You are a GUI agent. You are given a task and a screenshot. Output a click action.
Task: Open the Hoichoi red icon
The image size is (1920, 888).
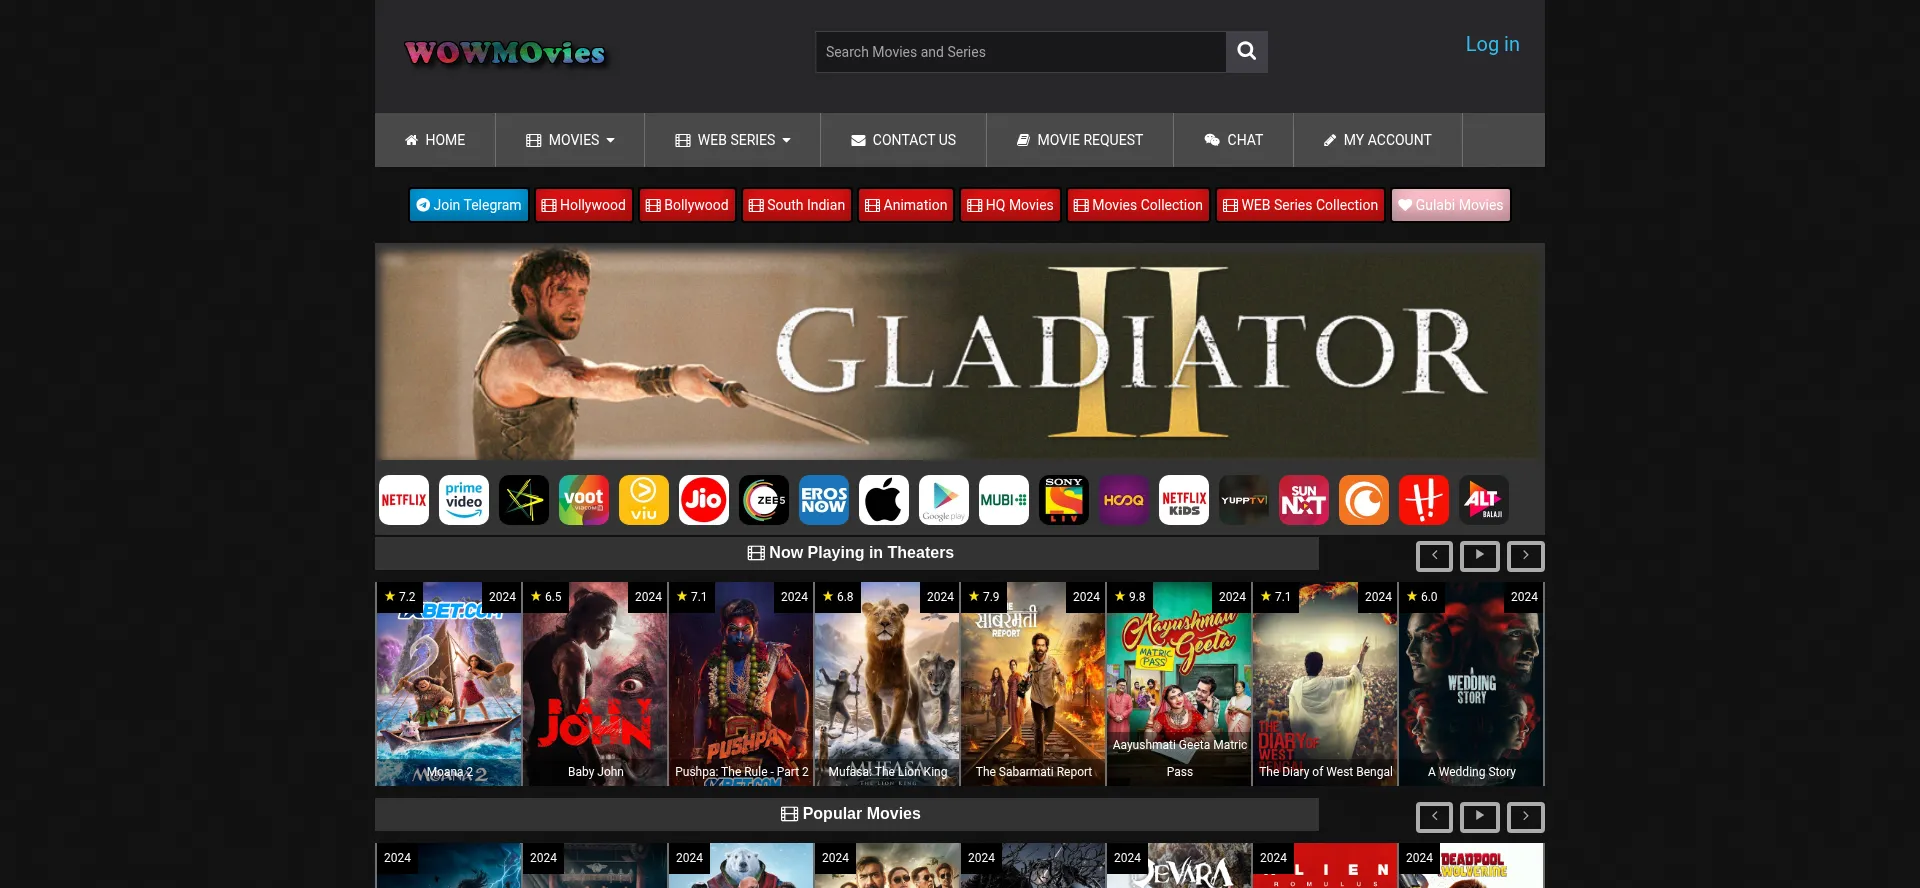[x=1424, y=500]
